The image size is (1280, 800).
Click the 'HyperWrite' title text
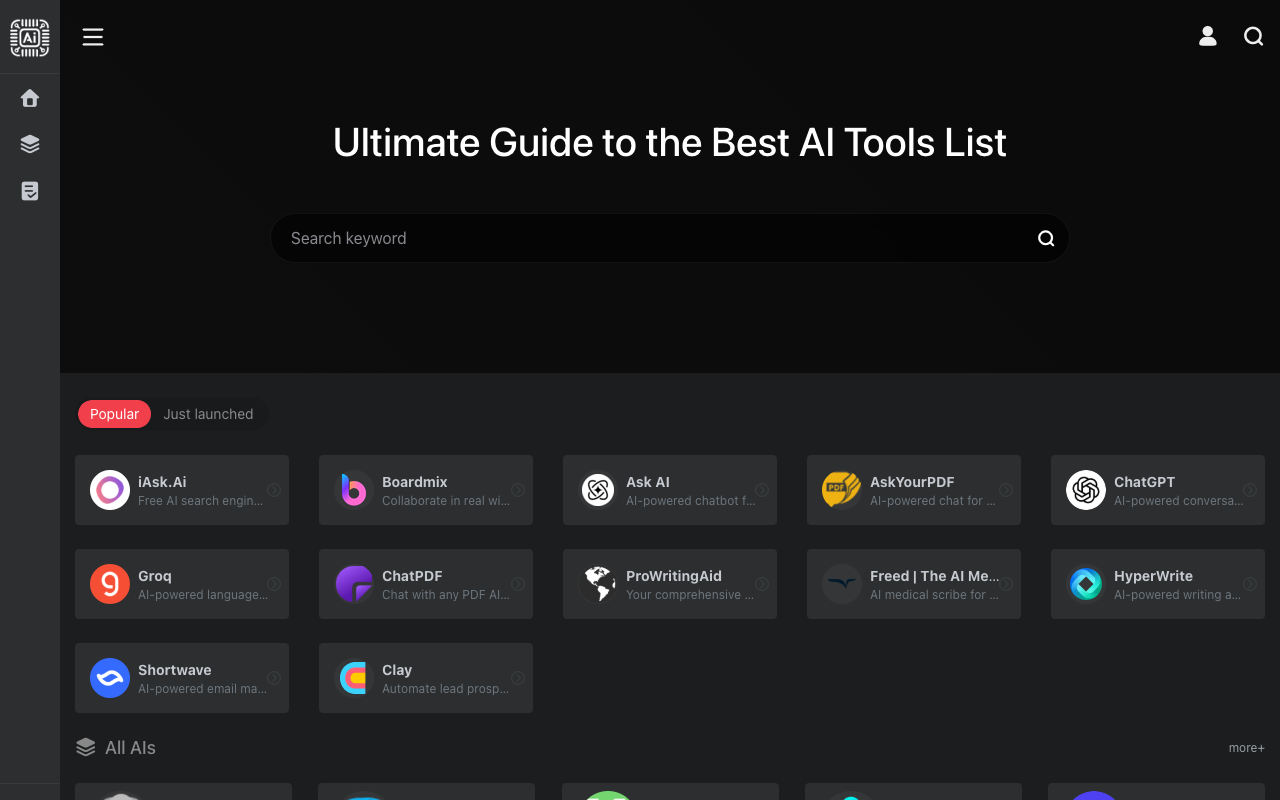pos(1153,576)
